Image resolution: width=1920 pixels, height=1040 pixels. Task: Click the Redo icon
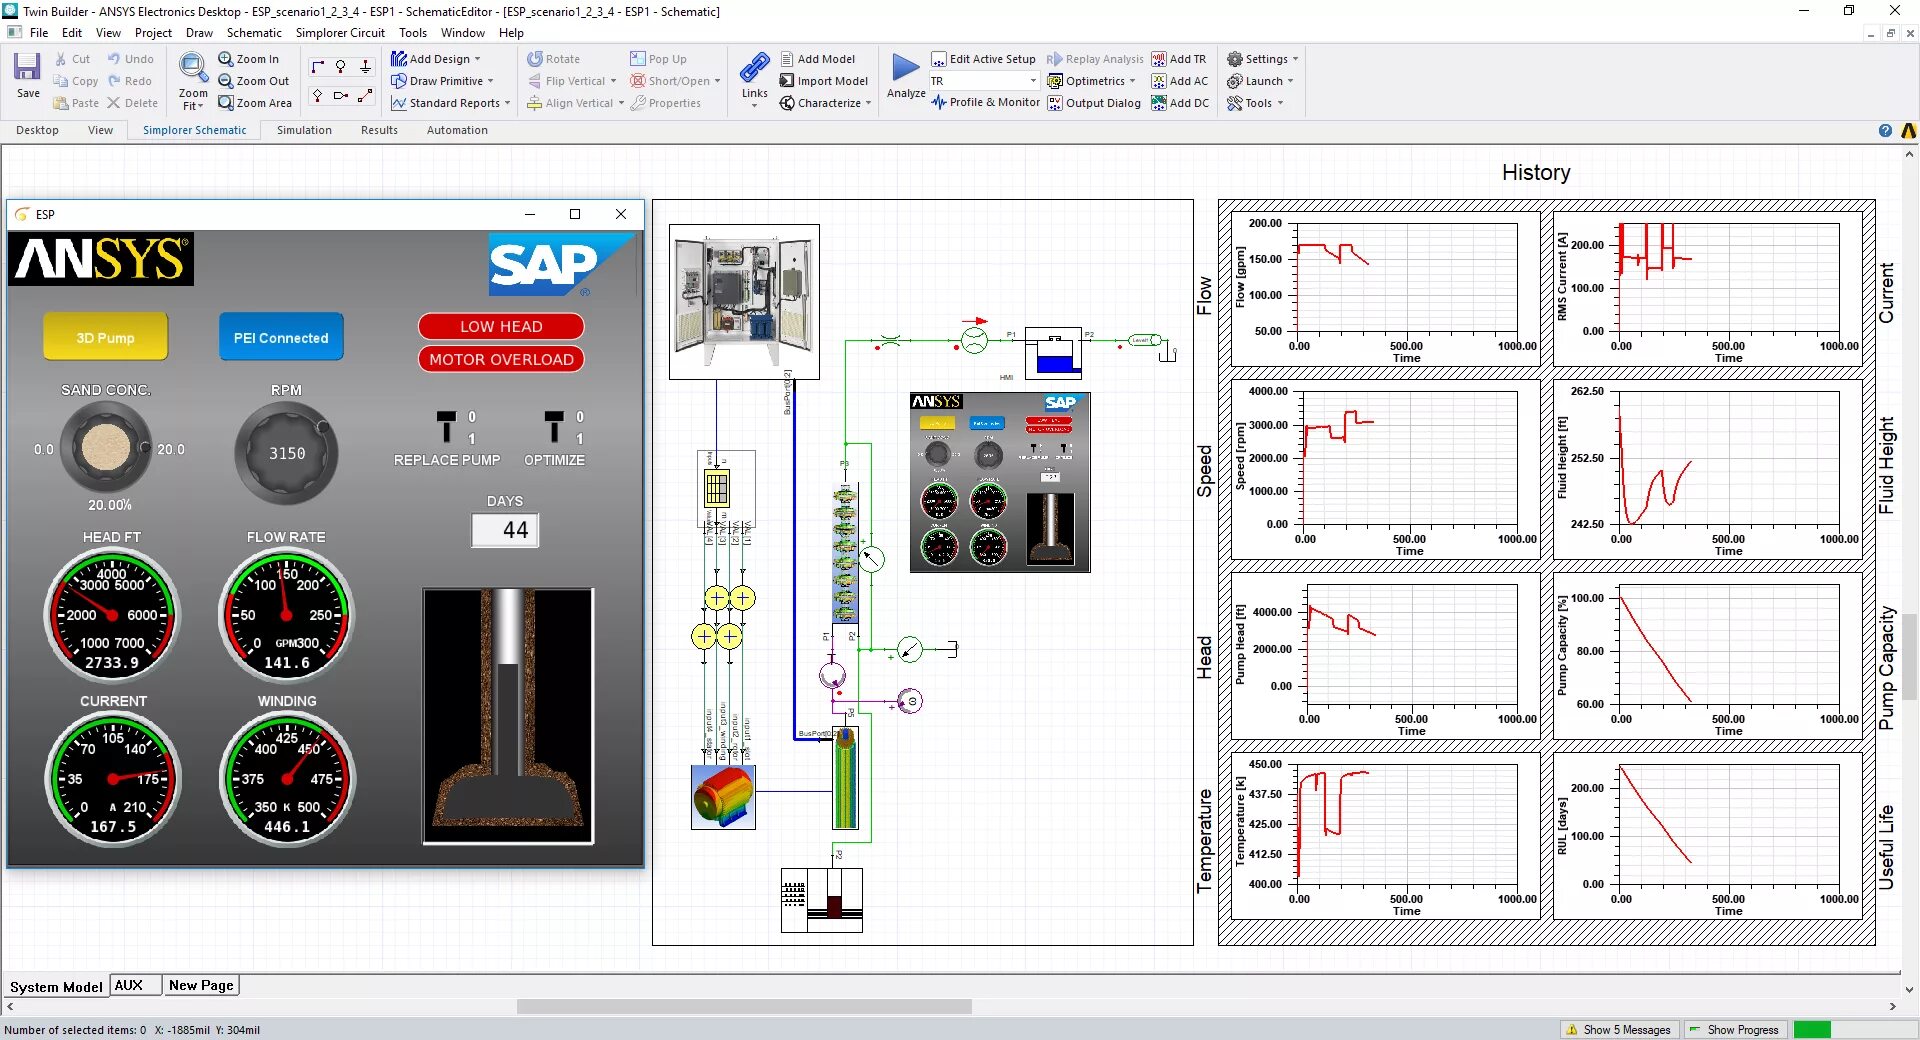[x=129, y=81]
